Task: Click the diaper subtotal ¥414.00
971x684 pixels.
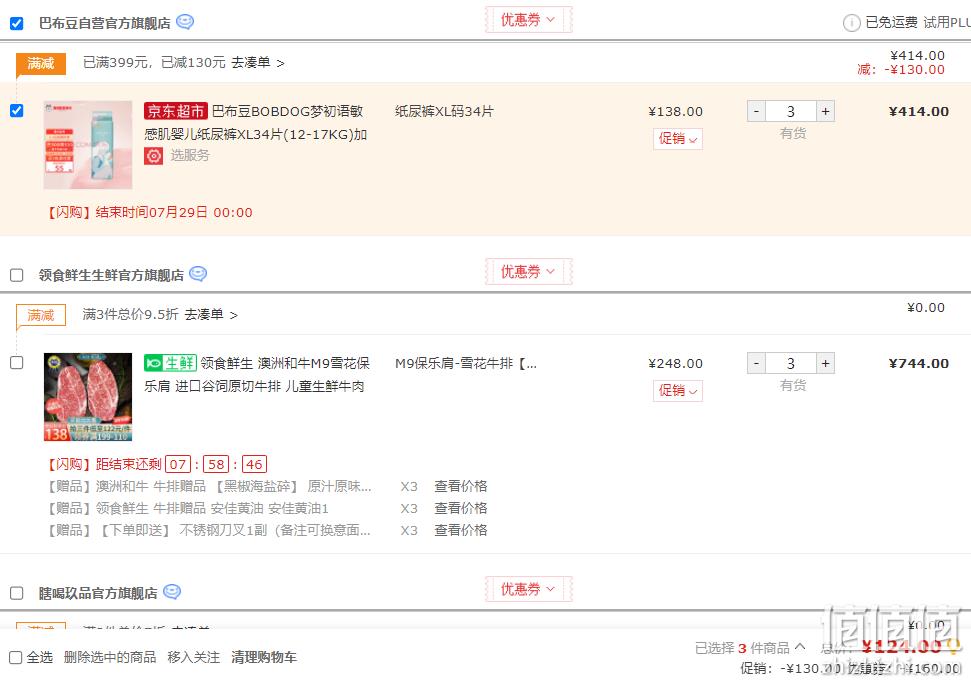Action: click(918, 111)
